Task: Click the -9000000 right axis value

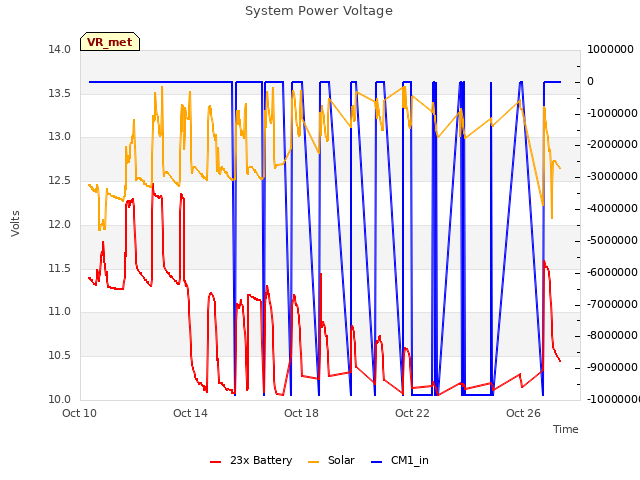Action: [x=612, y=367]
